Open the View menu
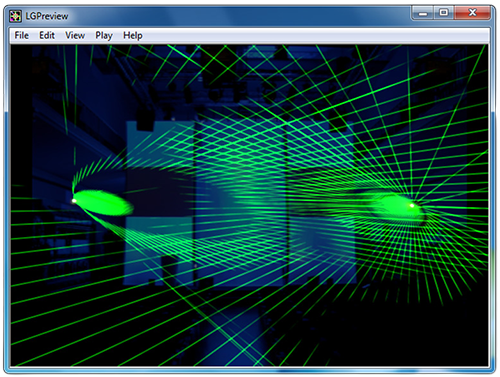Screen dimensions: 500x377 pyautogui.click(x=75, y=35)
